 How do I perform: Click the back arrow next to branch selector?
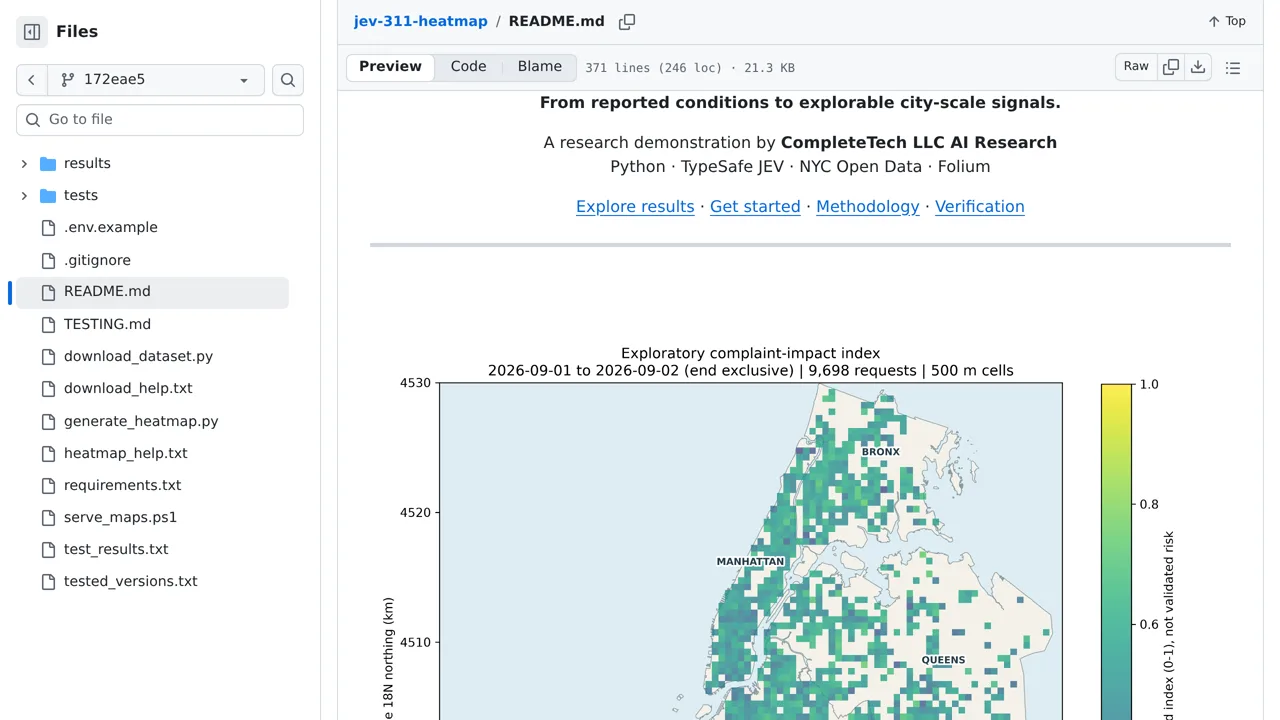pos(31,80)
